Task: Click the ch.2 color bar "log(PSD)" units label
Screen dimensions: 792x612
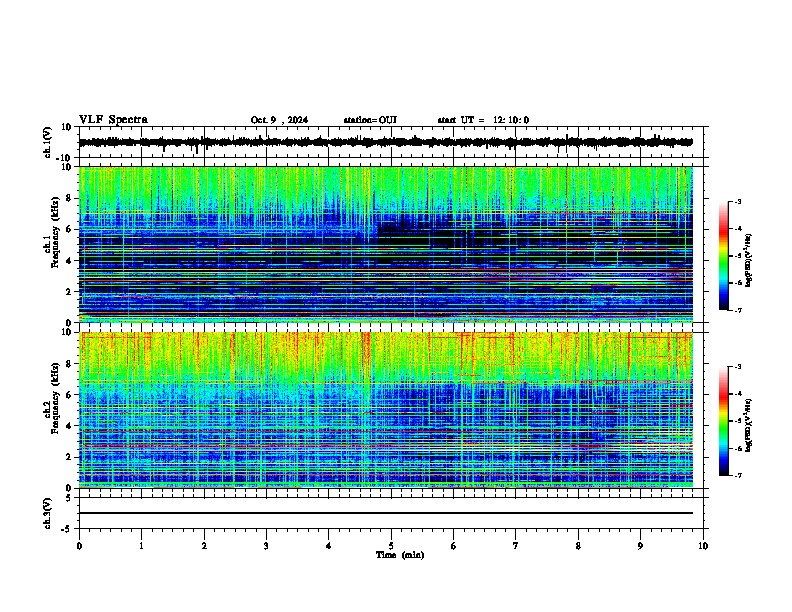Action: (x=748, y=425)
